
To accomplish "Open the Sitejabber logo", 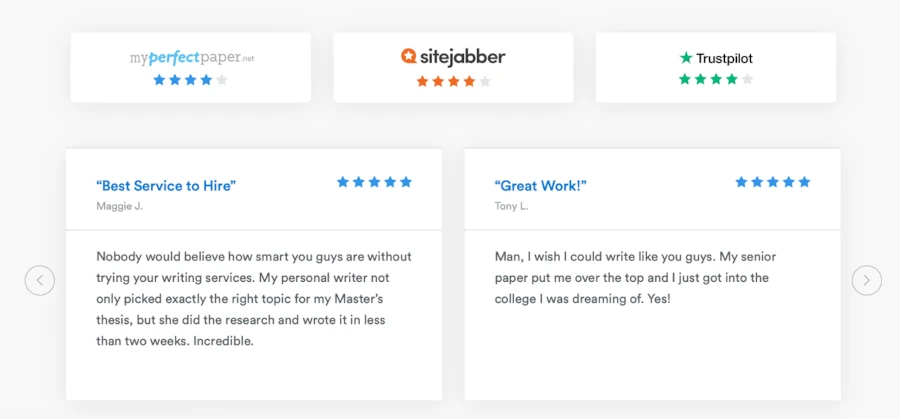I will click(453, 56).
